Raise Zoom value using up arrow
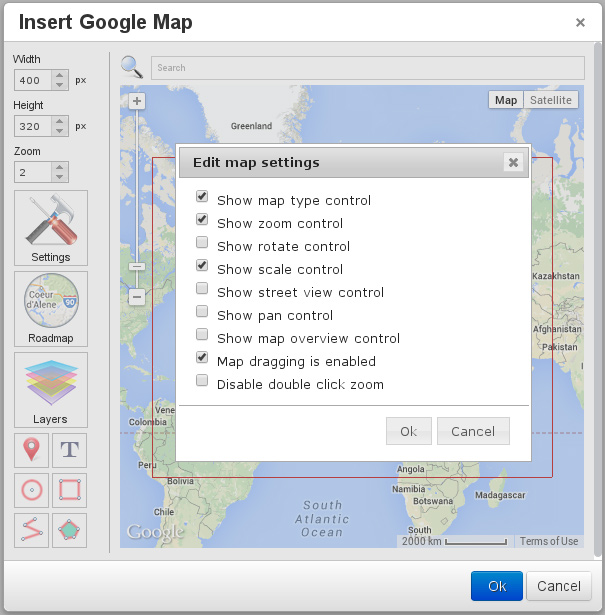 tap(60, 167)
